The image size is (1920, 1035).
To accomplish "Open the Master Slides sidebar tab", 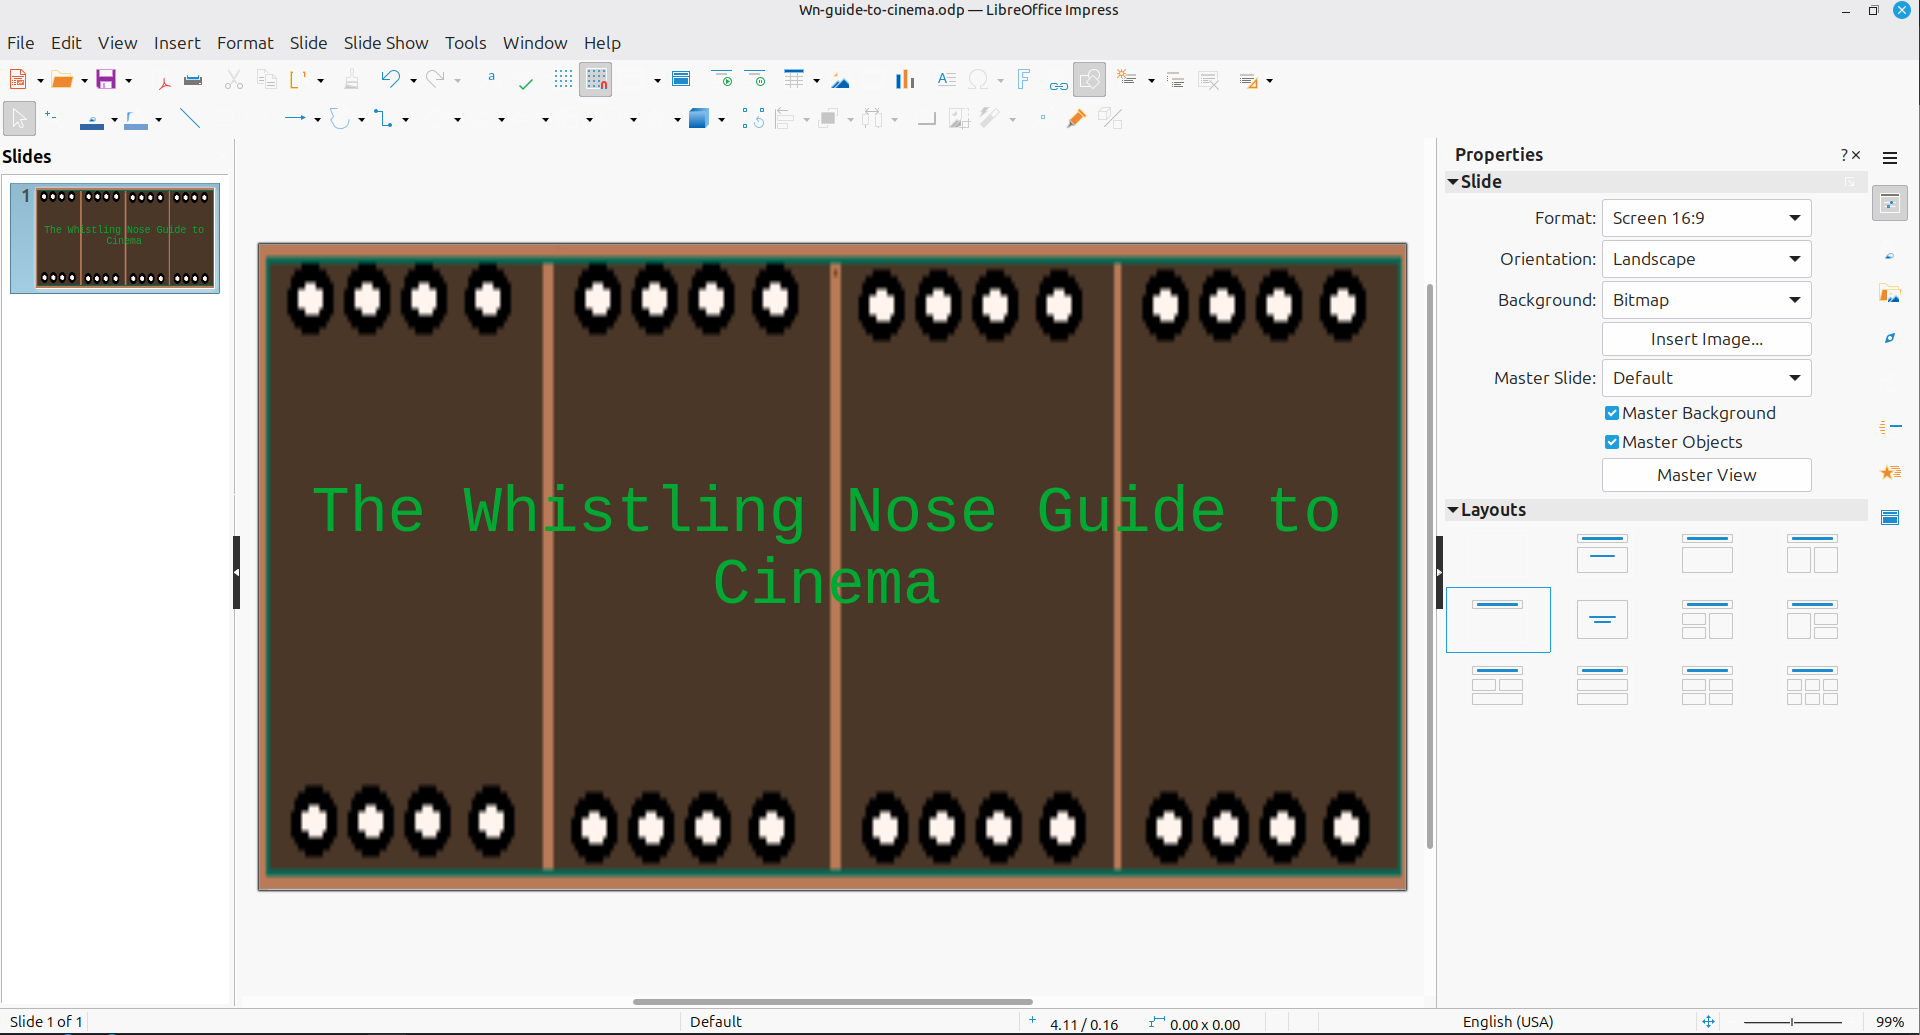I will click(1890, 517).
